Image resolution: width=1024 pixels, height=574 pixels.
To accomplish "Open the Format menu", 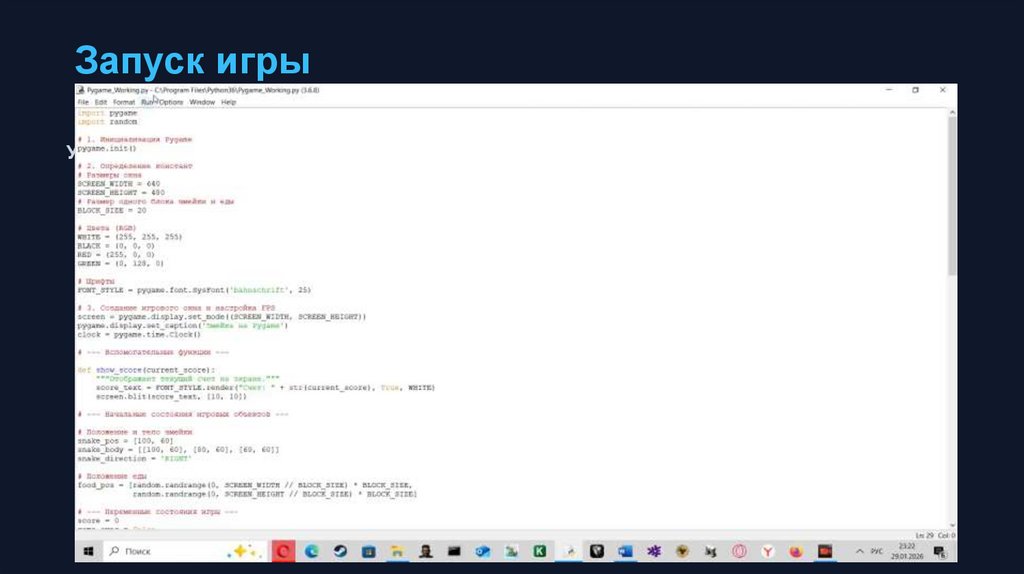I will (123, 103).
